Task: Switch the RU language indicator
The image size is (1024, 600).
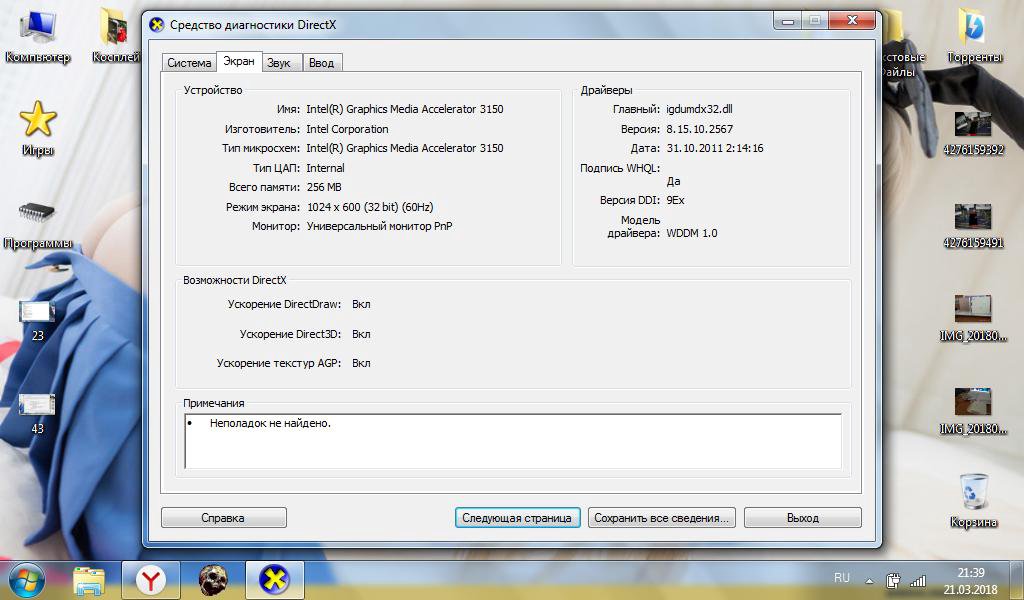Action: tap(842, 578)
